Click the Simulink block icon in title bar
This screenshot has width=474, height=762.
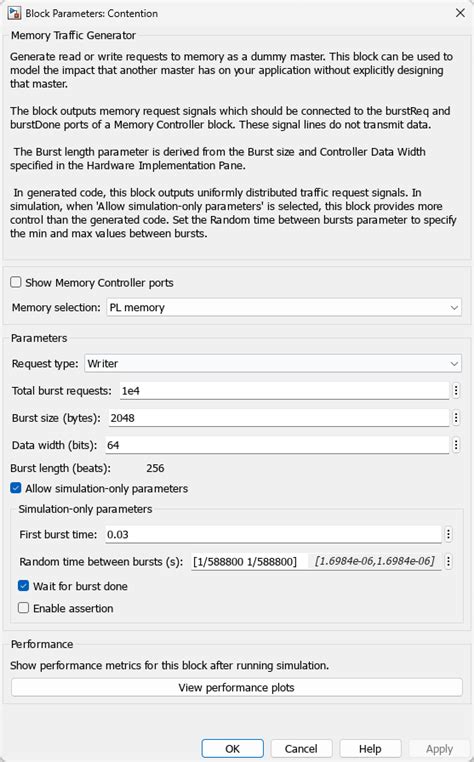(14, 13)
